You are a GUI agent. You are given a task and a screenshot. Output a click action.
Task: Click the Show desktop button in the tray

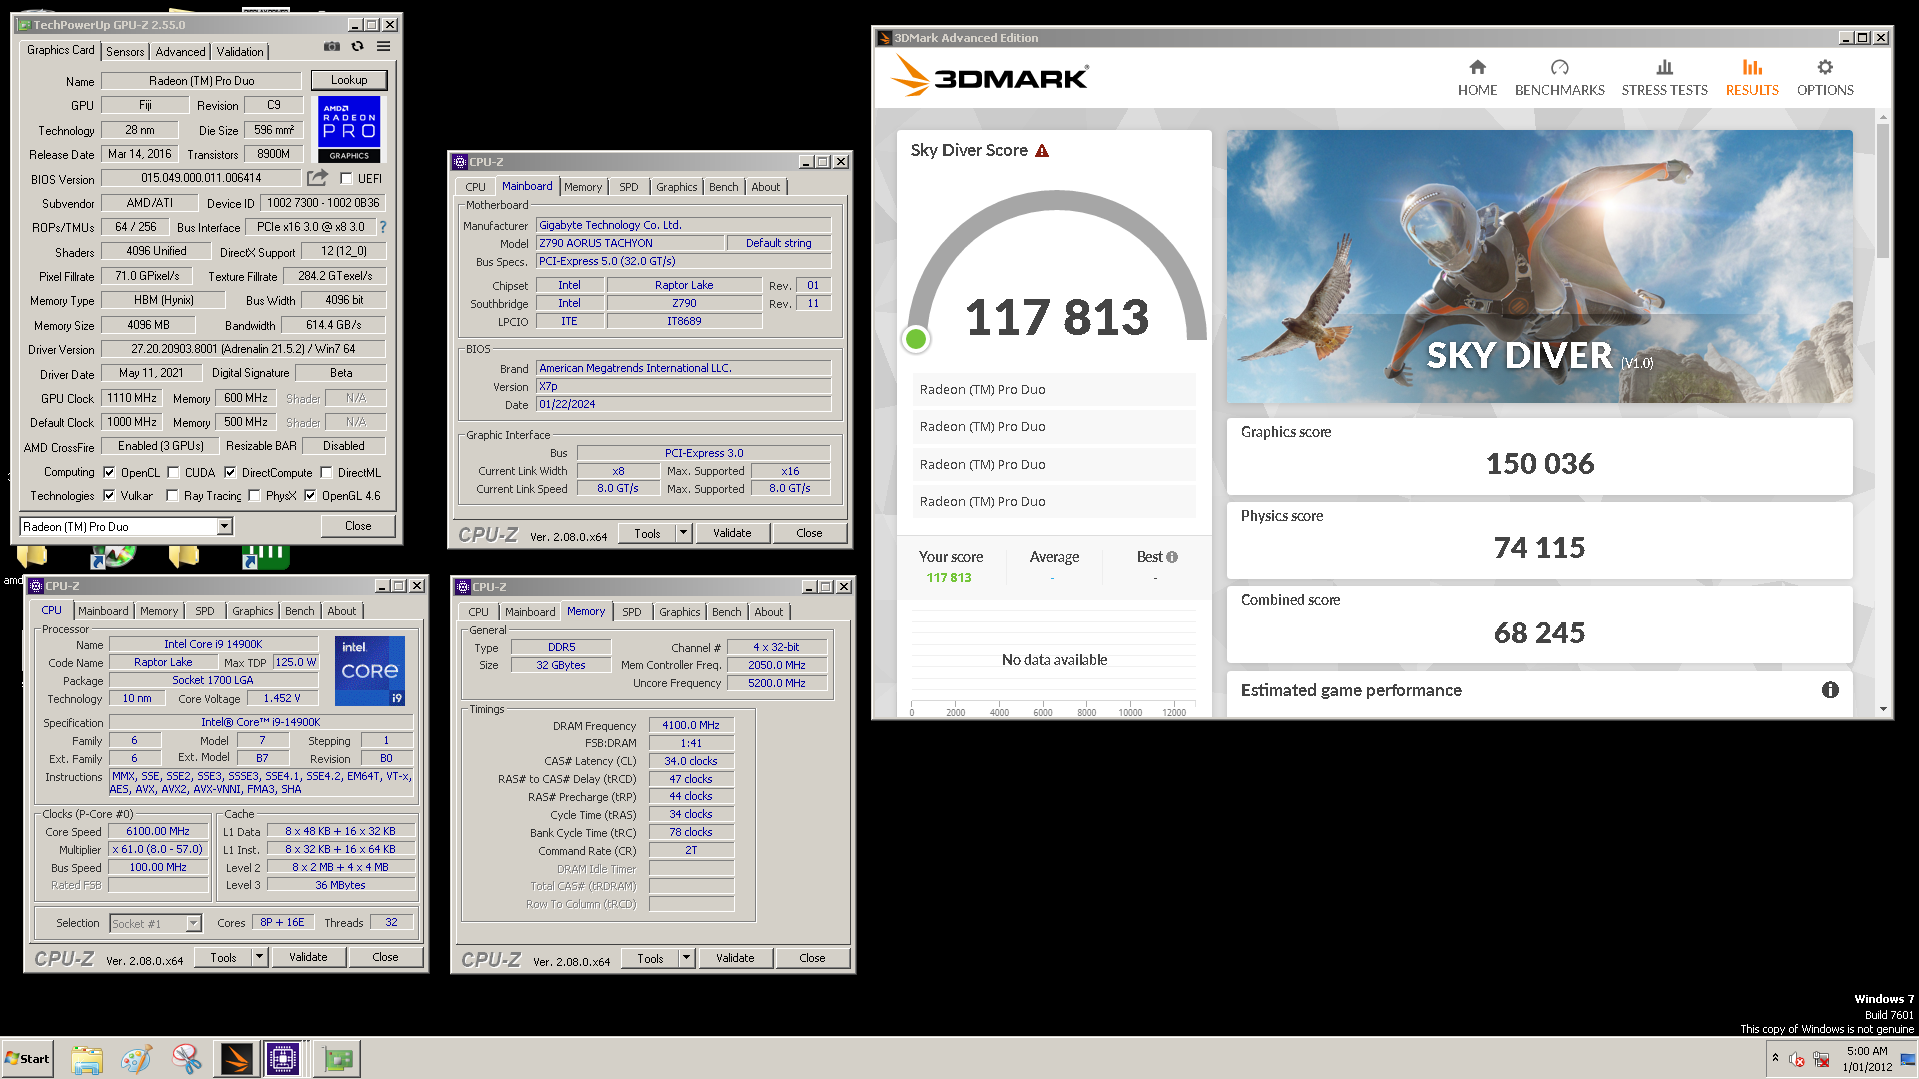1910,1058
